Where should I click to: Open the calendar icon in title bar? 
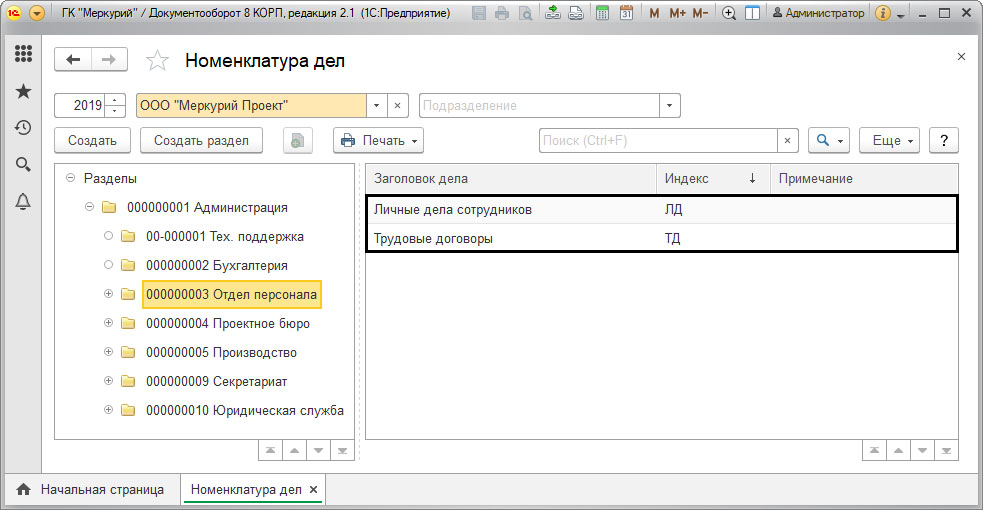pos(626,14)
